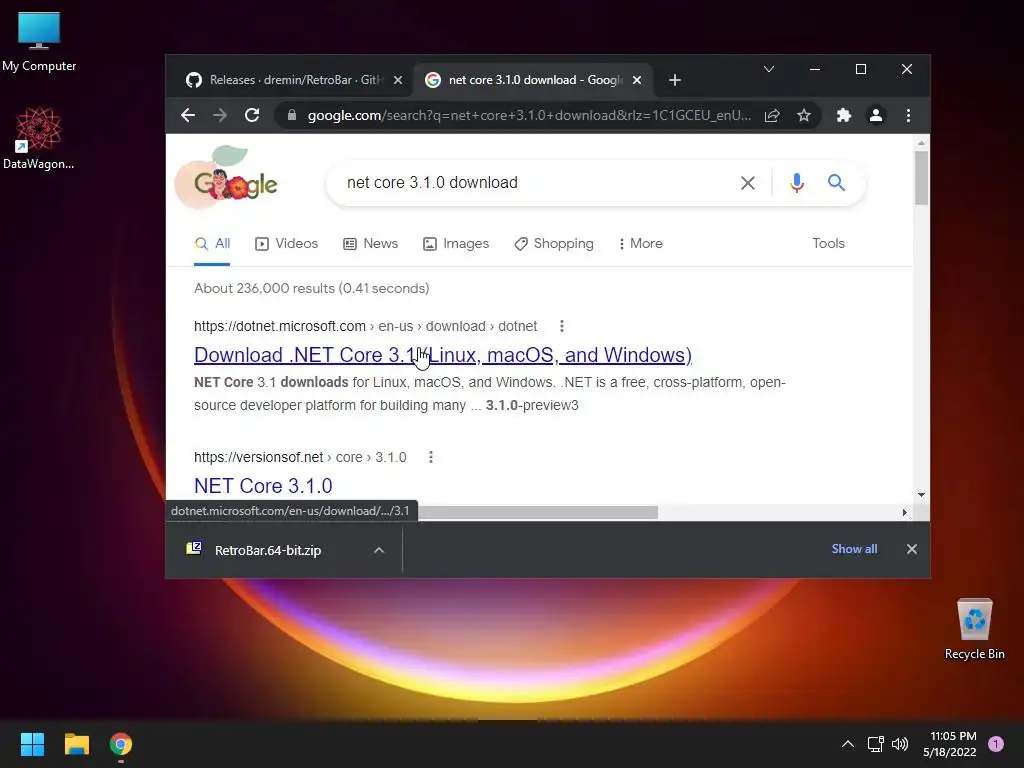Image resolution: width=1024 pixels, height=768 pixels.
Task: Expand the More search filters
Action: (641, 244)
